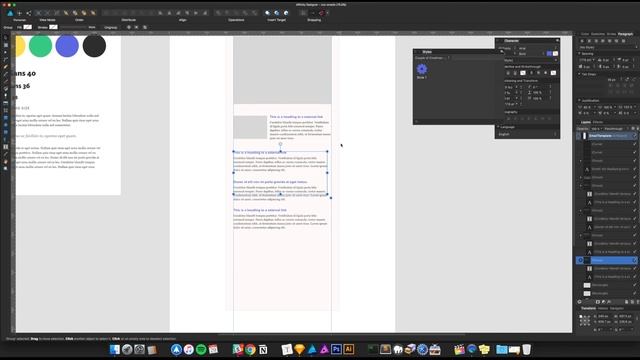Click the middle Insert Target icon
This screenshot has width=640, height=360.
[x=277, y=13]
